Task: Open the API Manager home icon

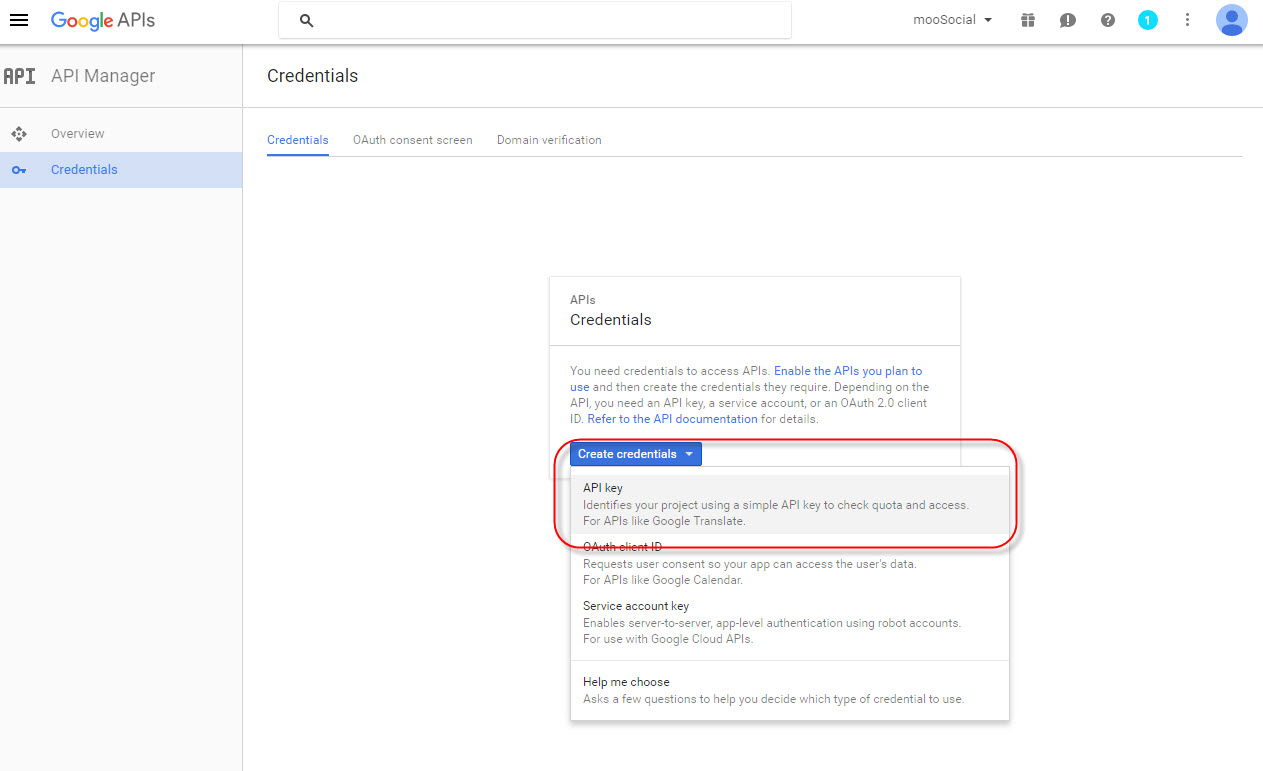Action: [19, 75]
